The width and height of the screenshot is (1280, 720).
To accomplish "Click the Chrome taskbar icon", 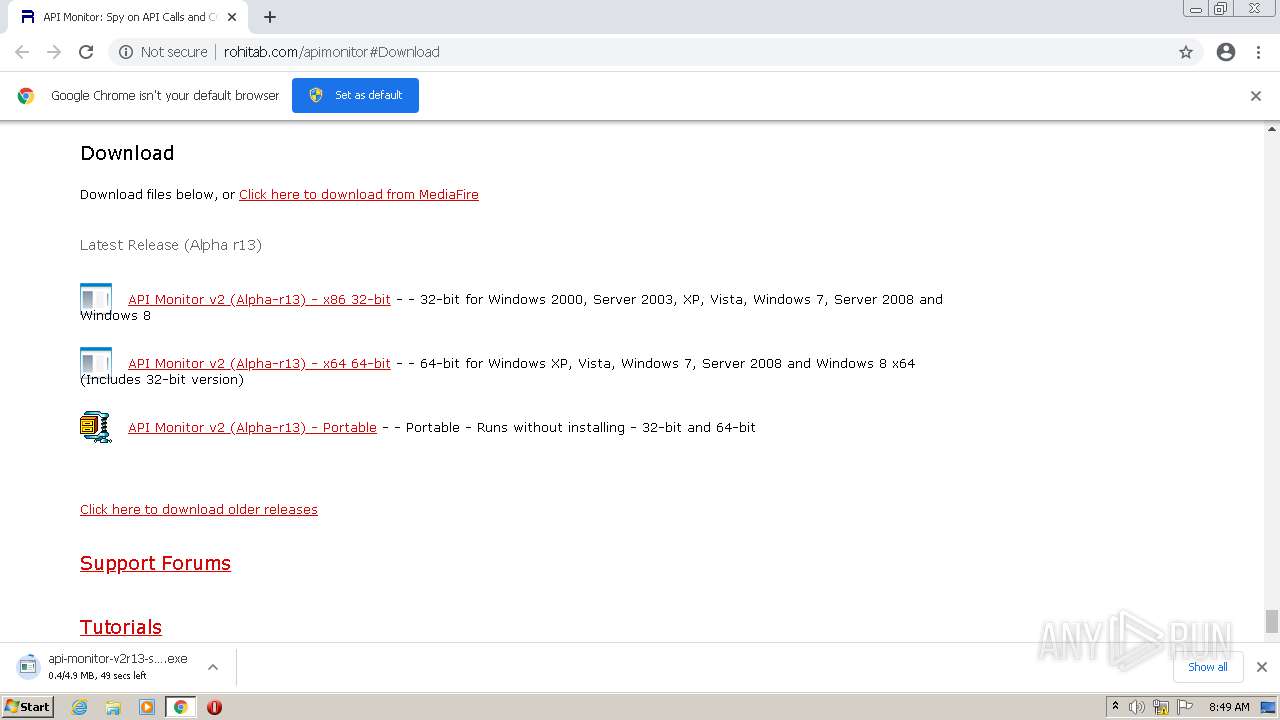I will coord(181,707).
